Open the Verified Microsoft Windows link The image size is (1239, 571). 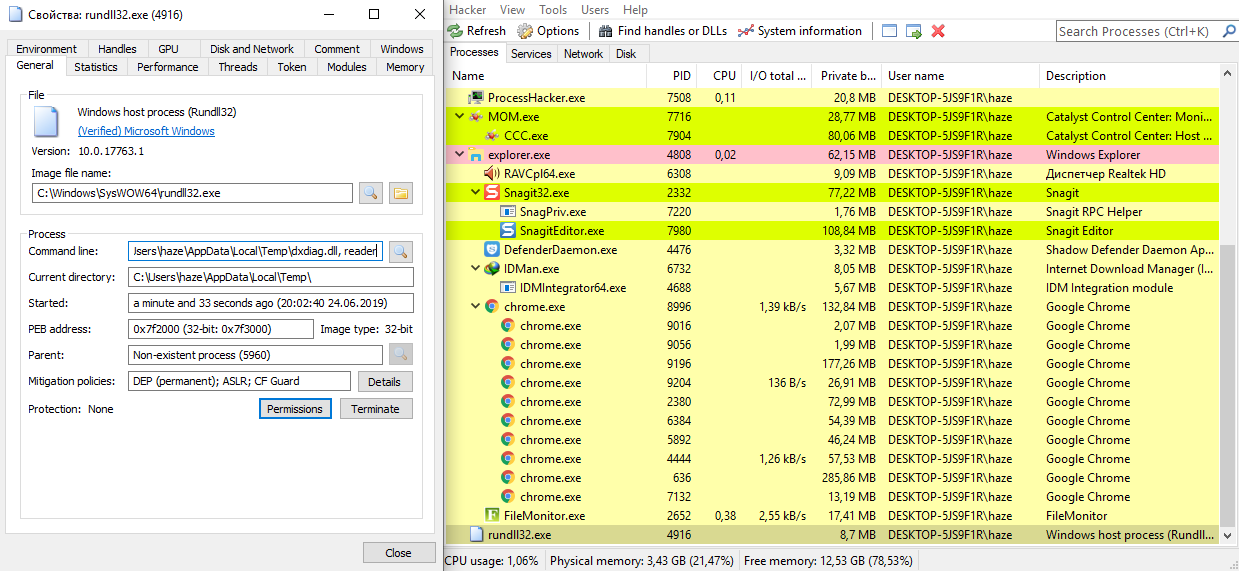(146, 131)
